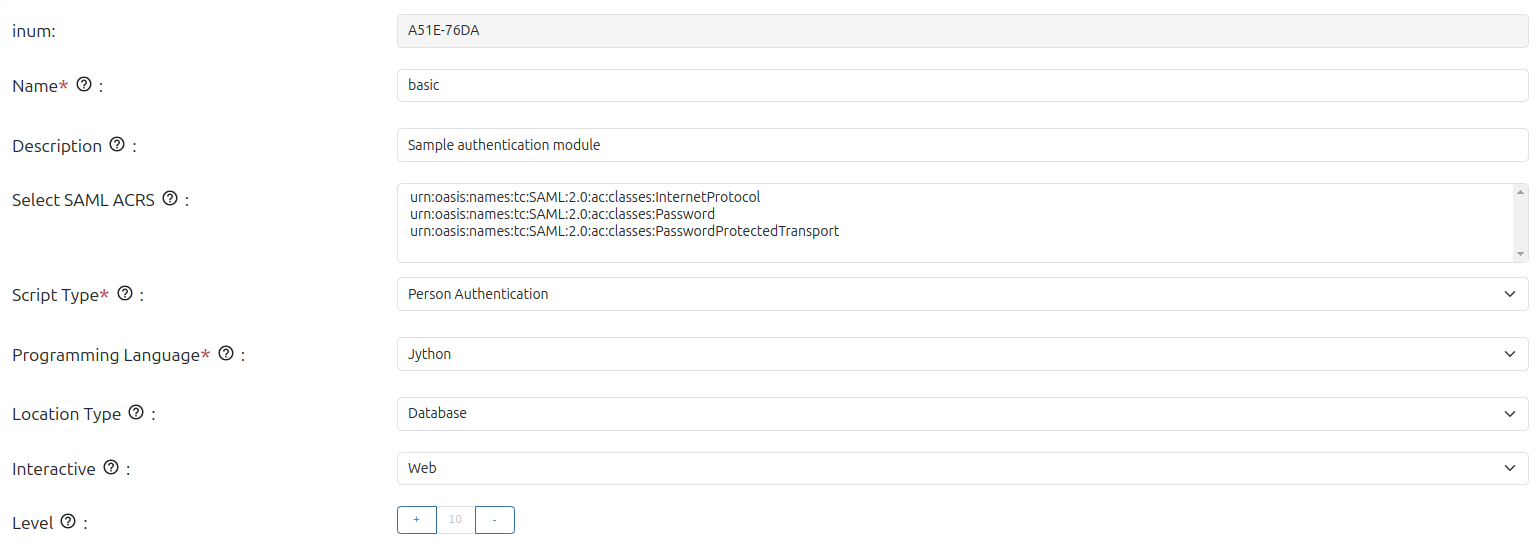Select the InternetProtocol SAML ACRS option
Screen dimensions: 1537x550
pos(585,197)
